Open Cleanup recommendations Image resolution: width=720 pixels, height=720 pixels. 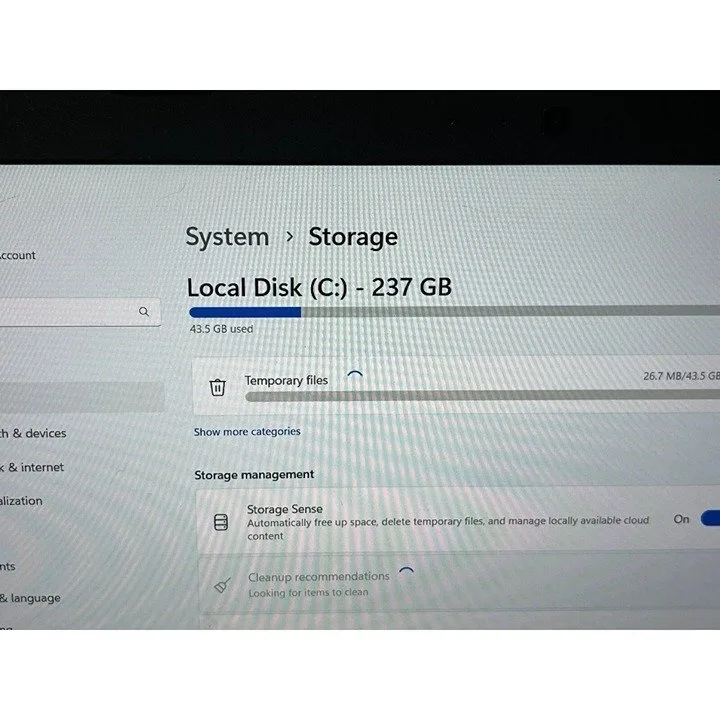pos(459,584)
